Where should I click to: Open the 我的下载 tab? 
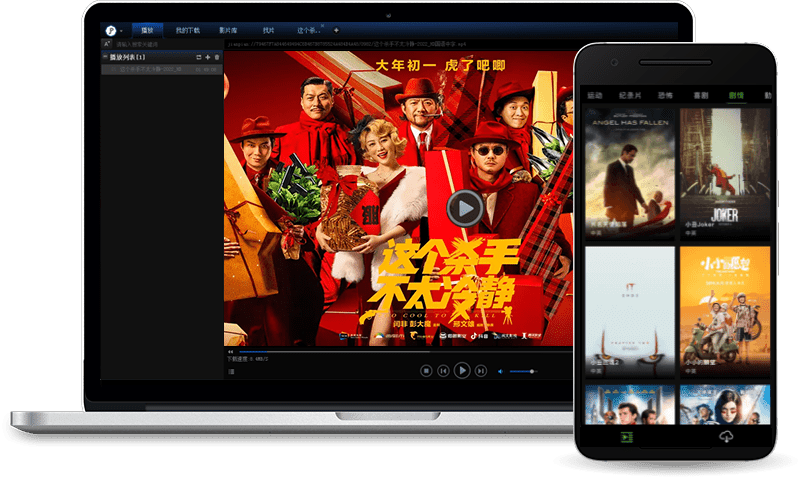pyautogui.click(x=188, y=31)
